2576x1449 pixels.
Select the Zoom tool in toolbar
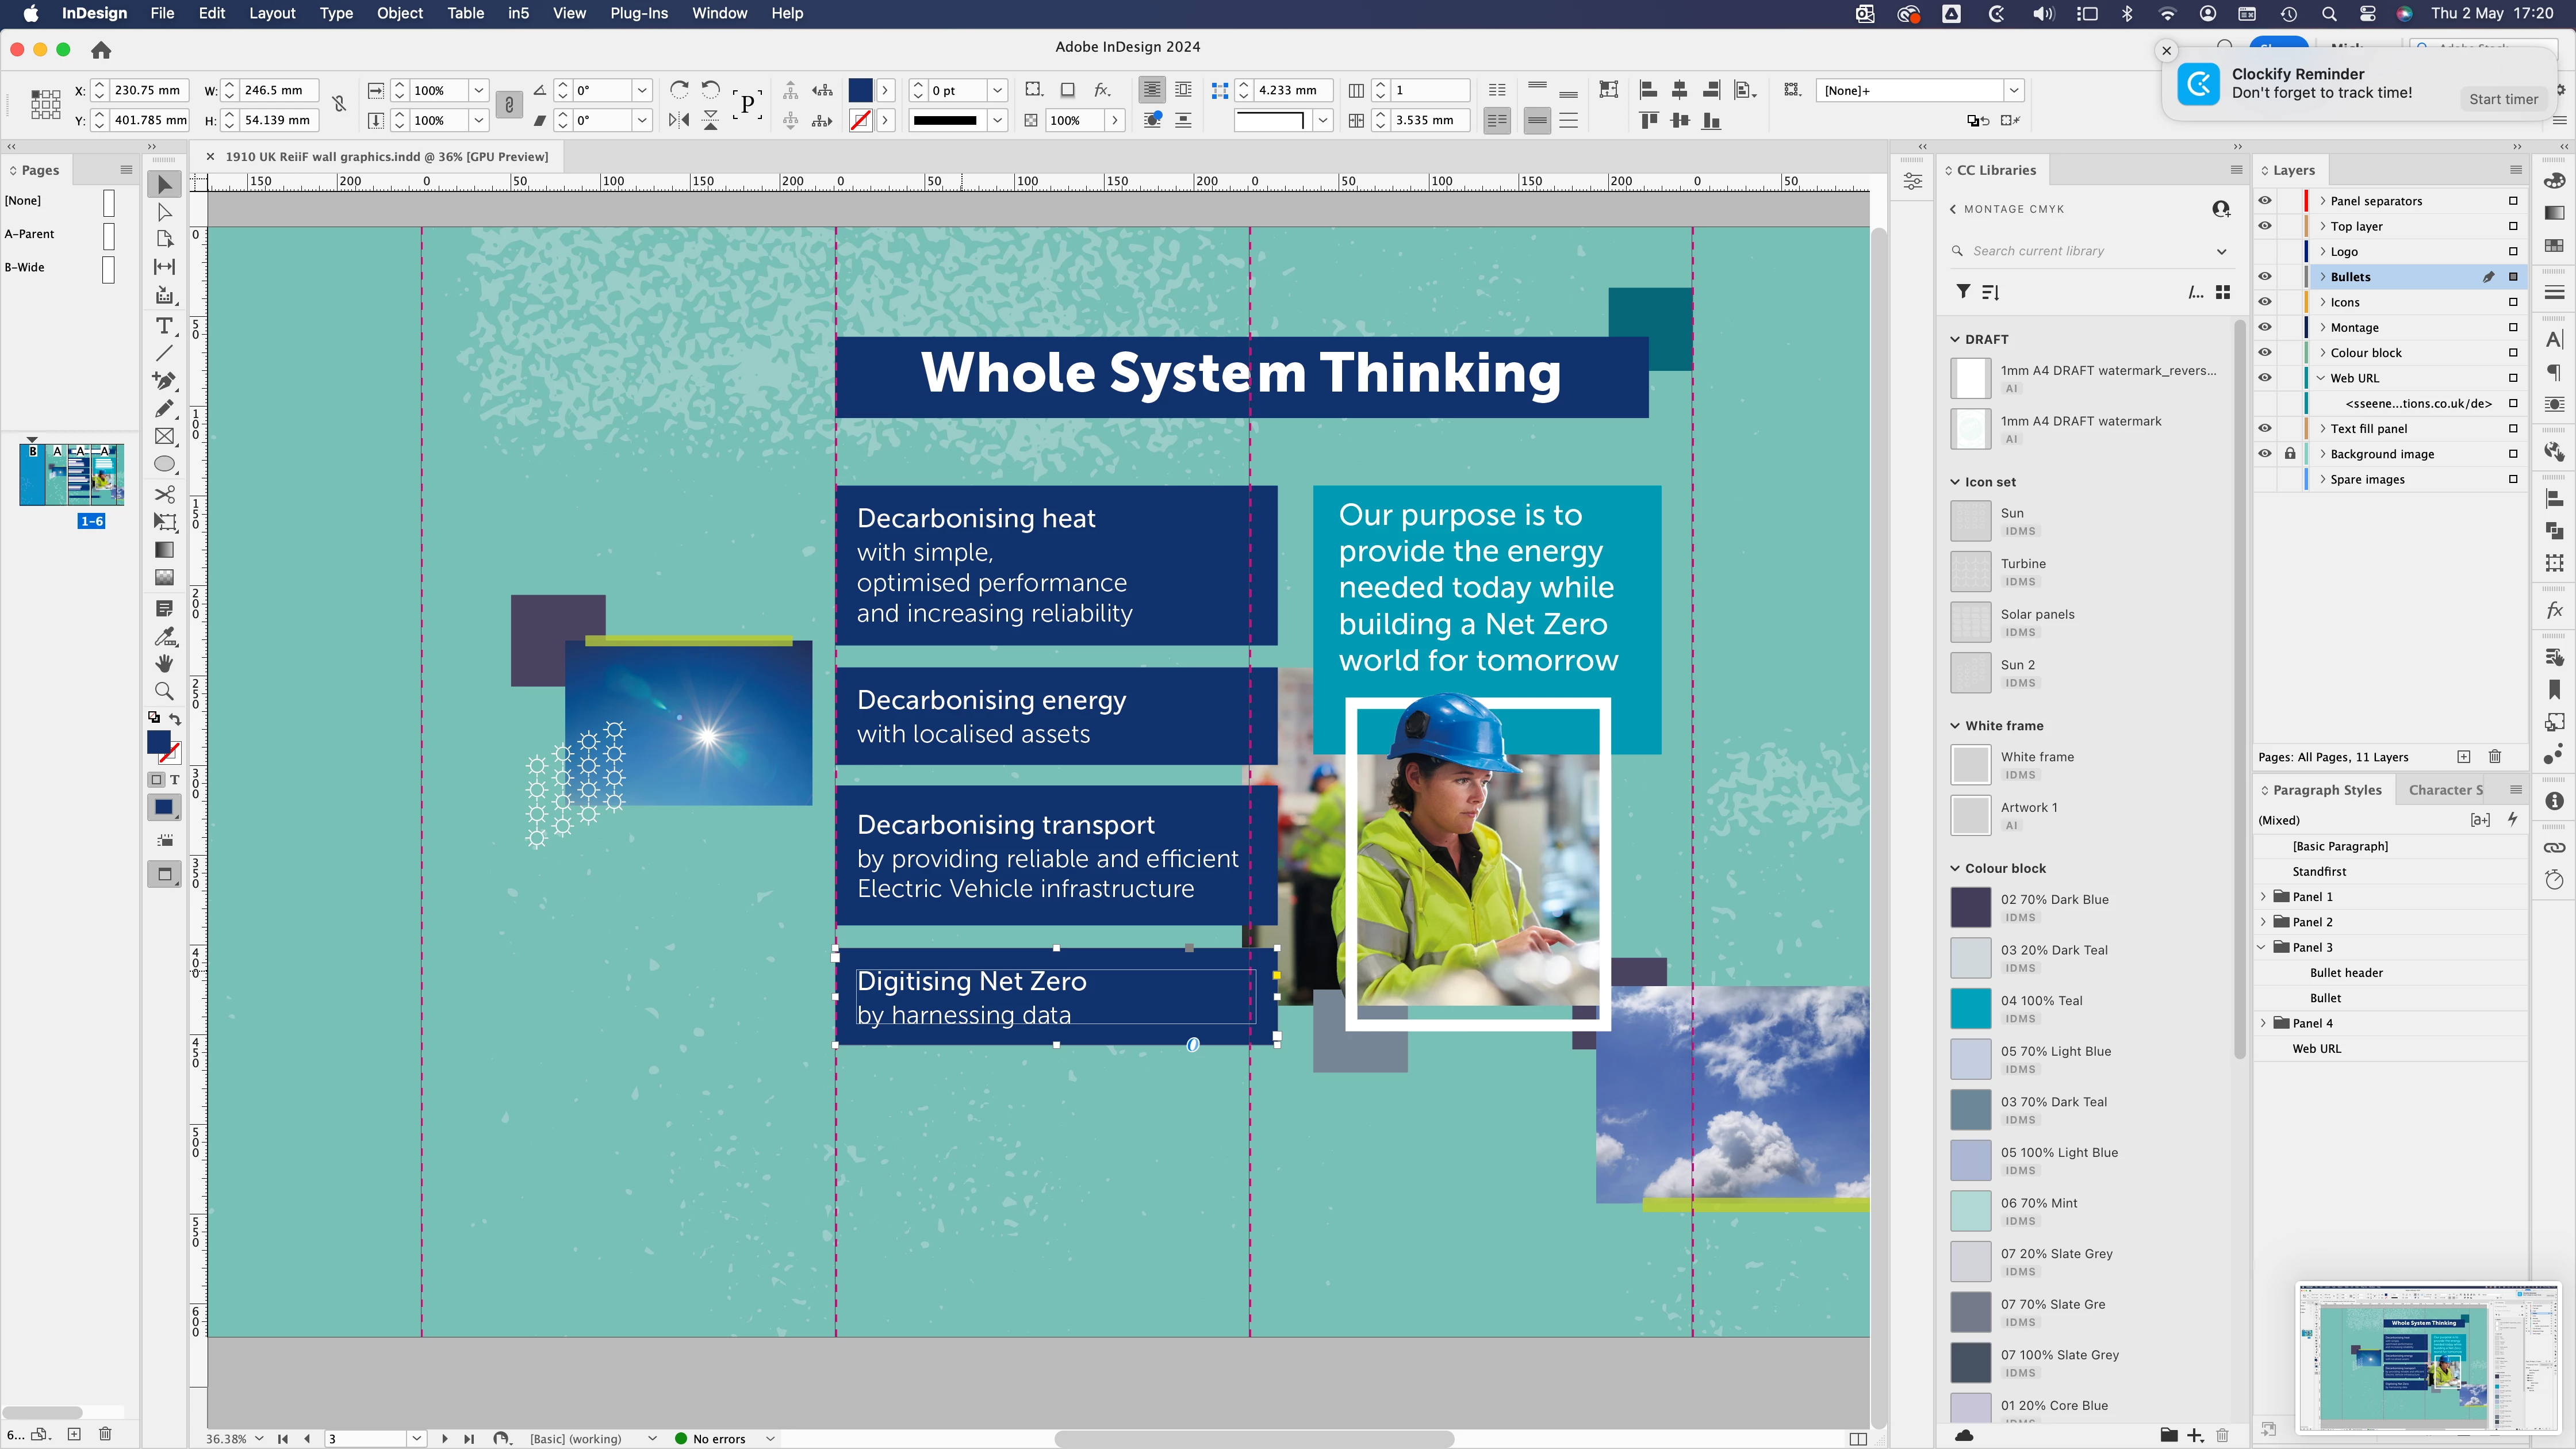[x=164, y=691]
